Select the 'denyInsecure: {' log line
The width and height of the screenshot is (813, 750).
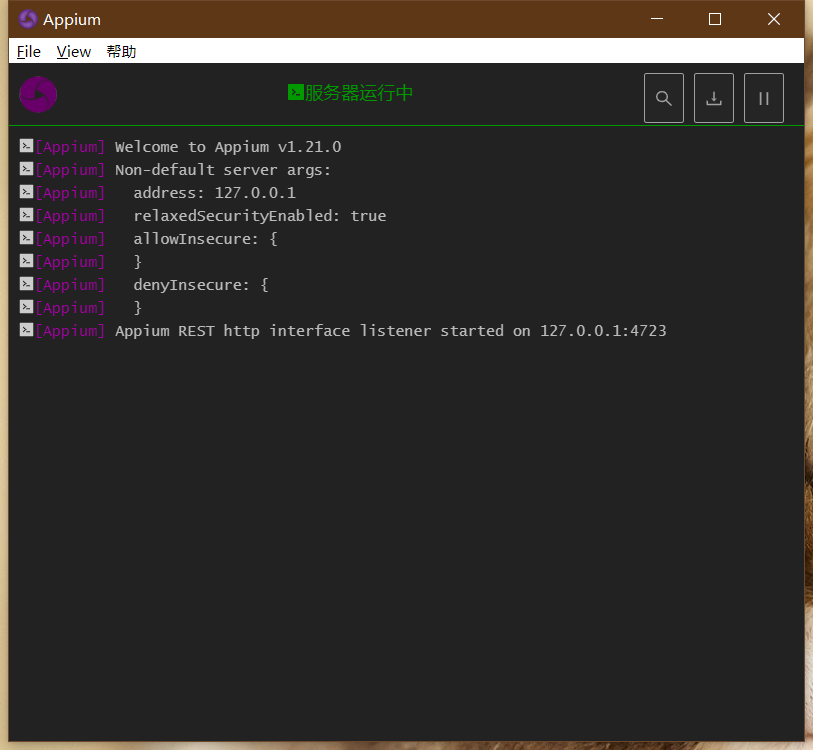pos(201,285)
